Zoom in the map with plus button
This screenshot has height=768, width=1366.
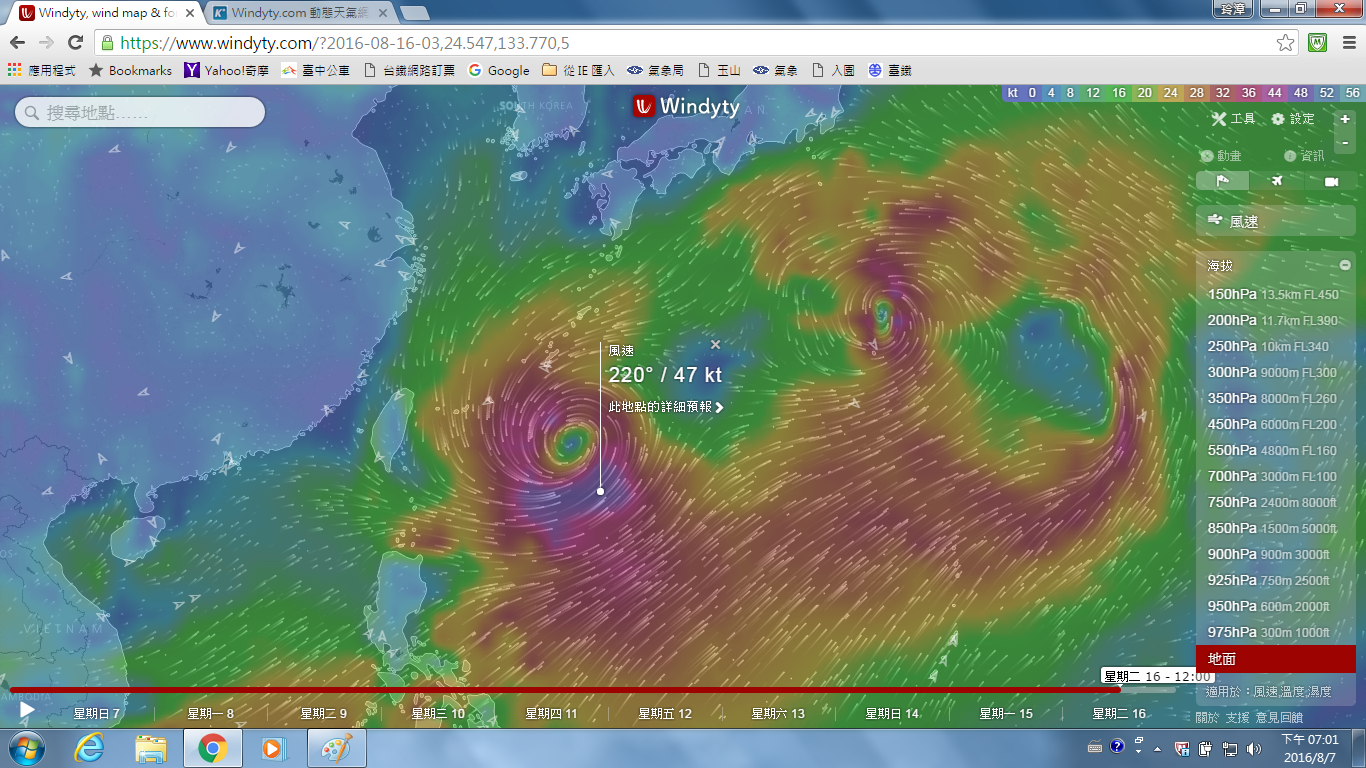tap(1345, 119)
